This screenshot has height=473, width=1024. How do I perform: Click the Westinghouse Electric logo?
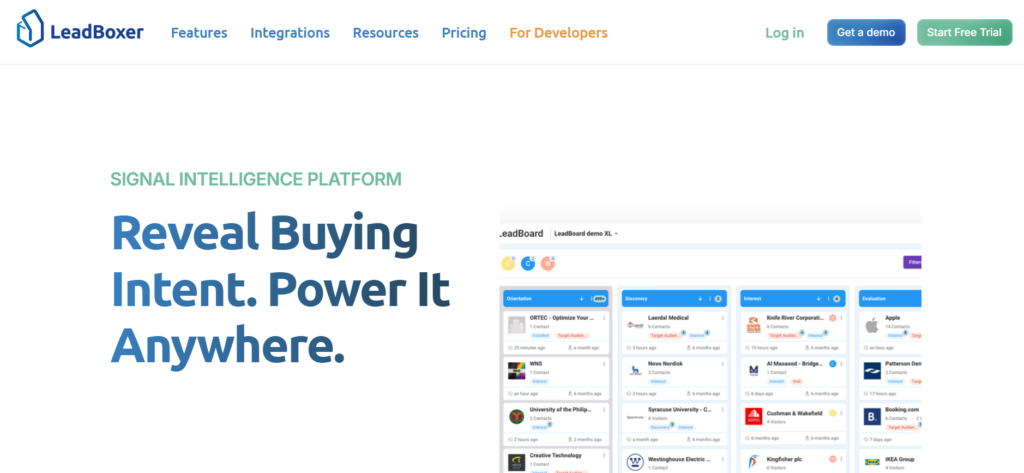coord(635,463)
